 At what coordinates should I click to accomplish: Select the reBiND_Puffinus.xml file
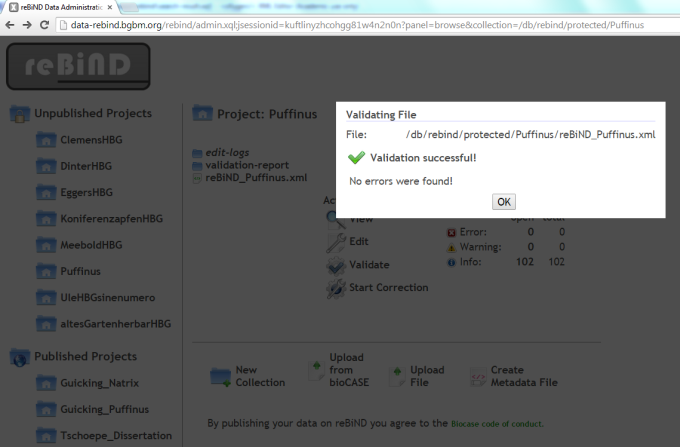tap(255, 178)
